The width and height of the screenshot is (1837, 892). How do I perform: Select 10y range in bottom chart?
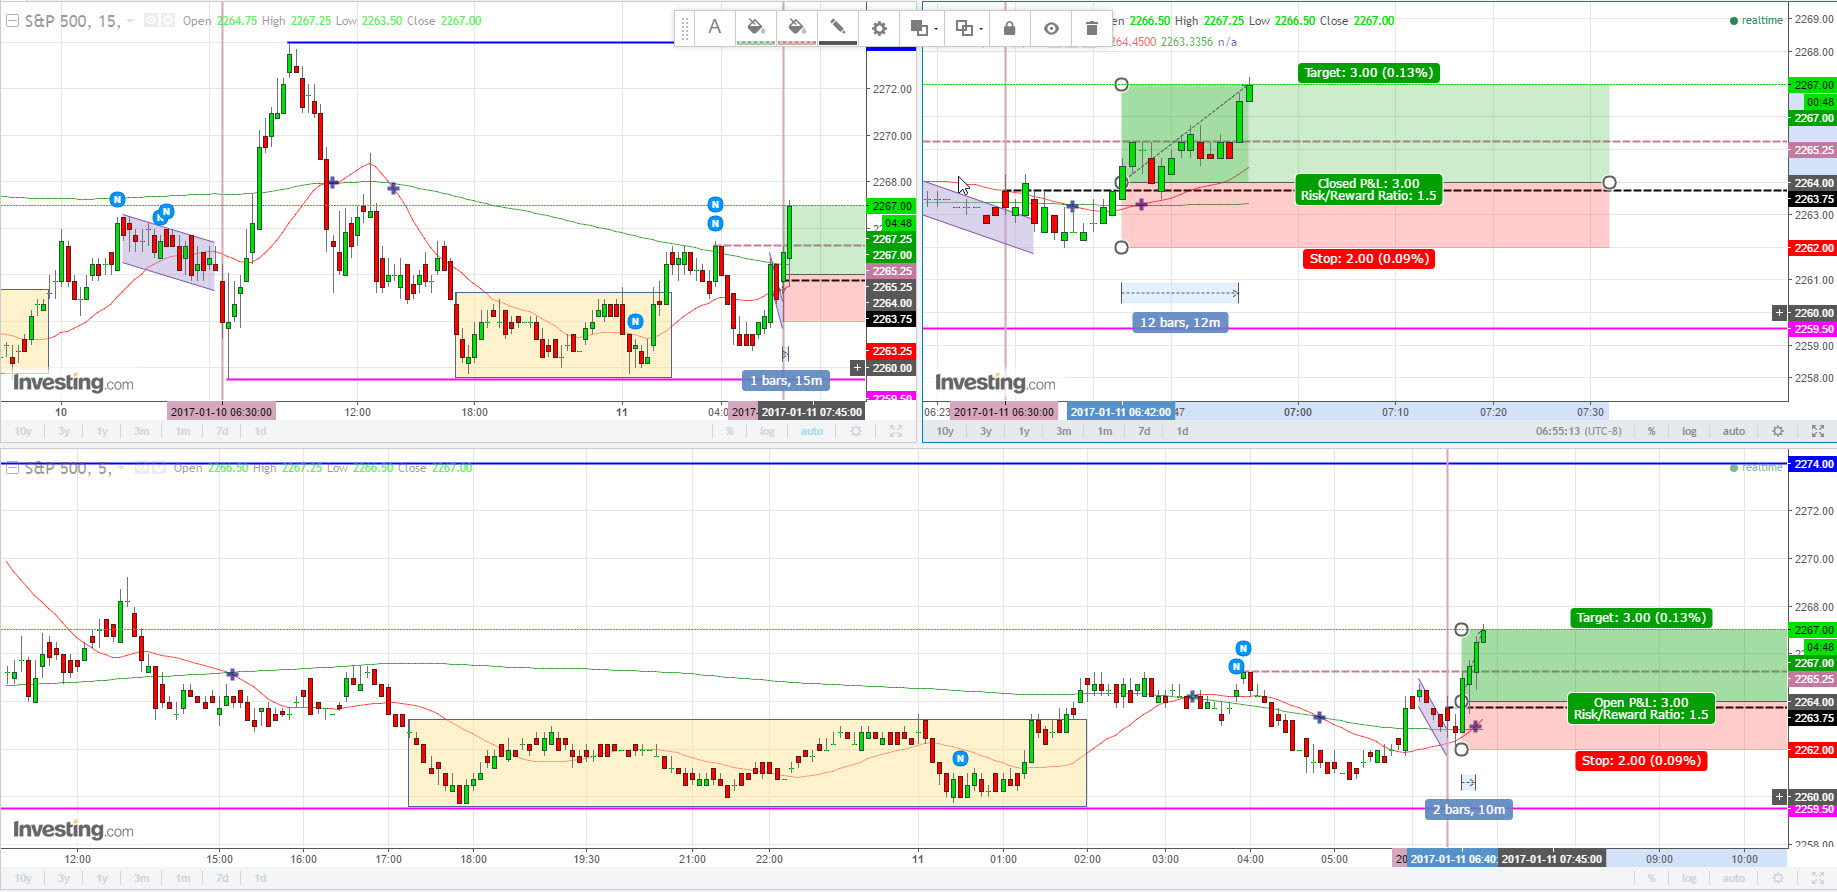pos(23,879)
